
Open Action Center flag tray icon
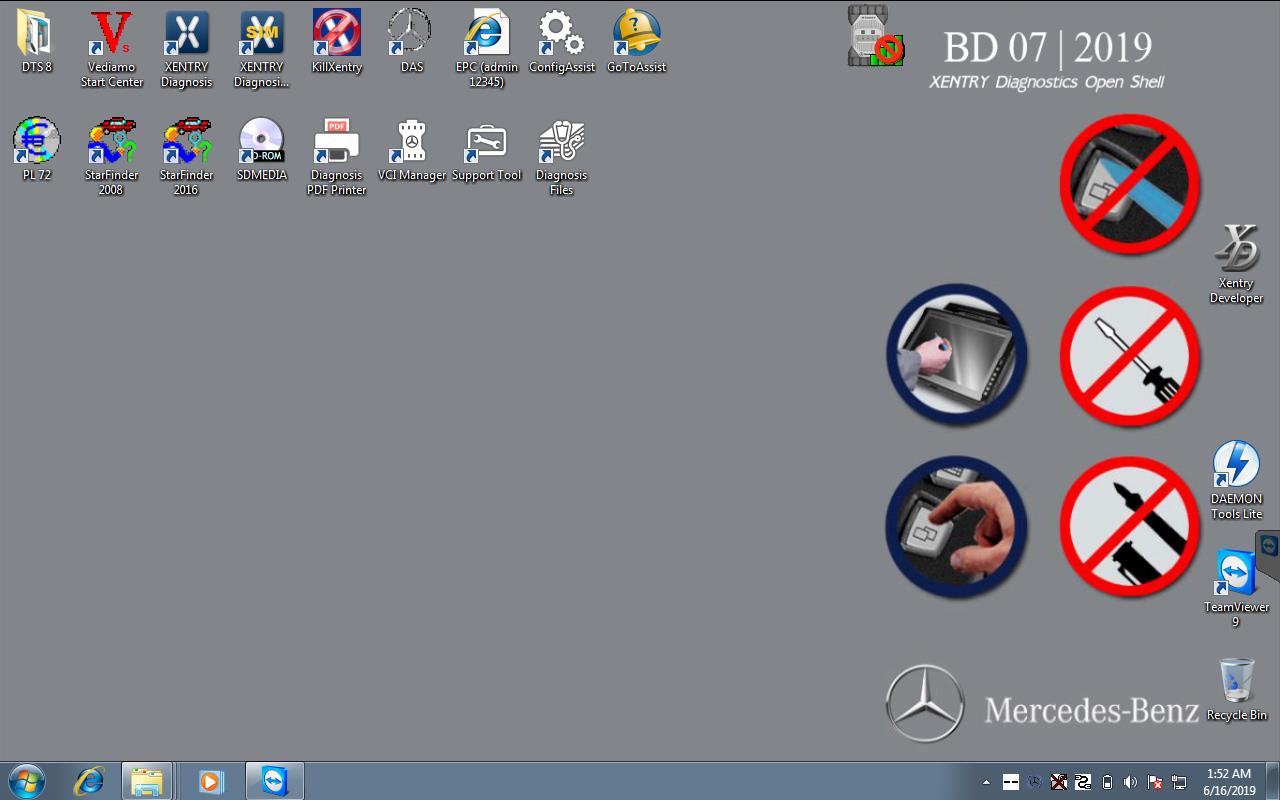pyautogui.click(x=1155, y=782)
